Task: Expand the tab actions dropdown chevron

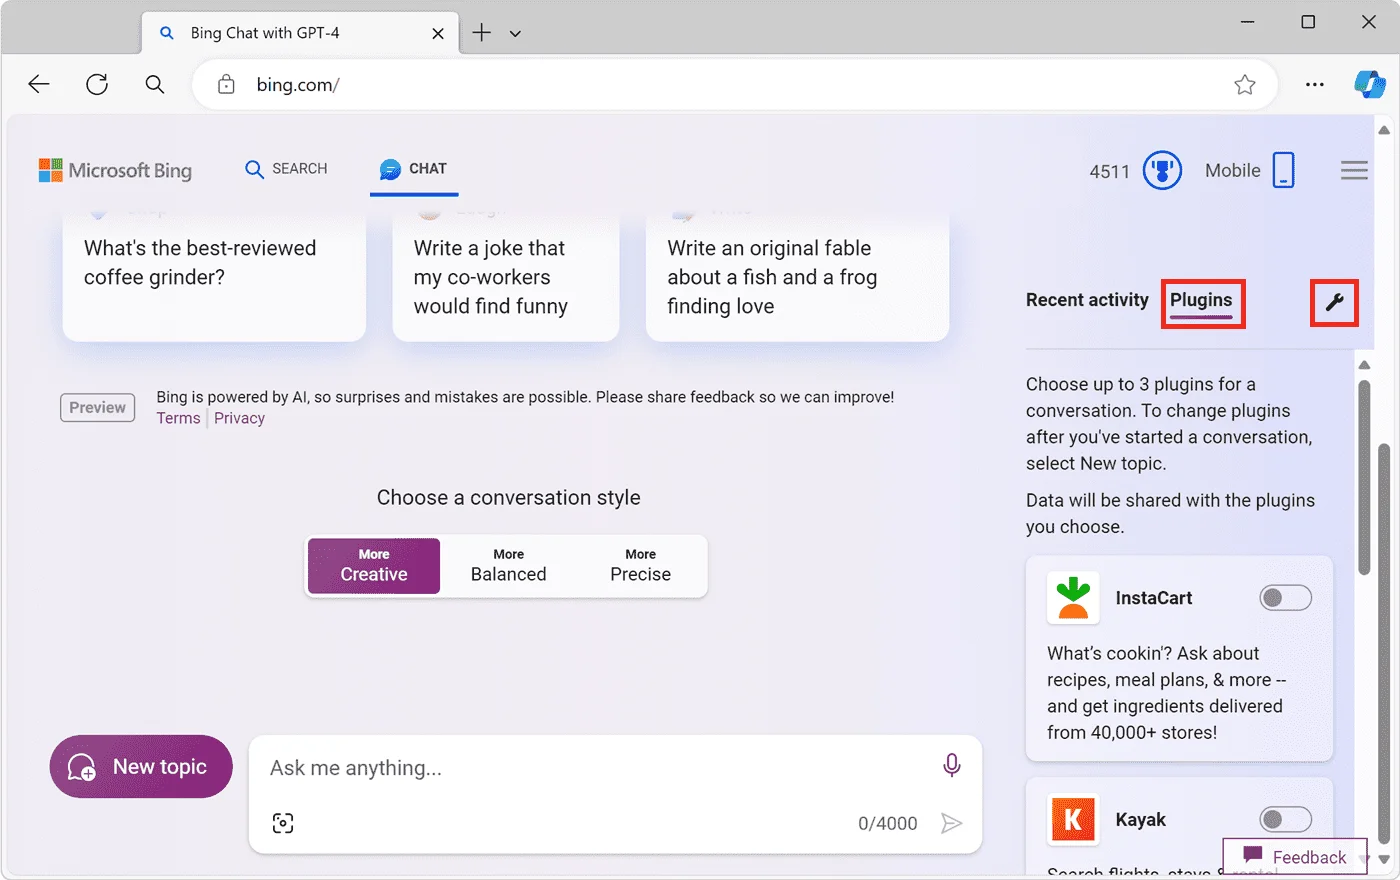Action: (x=515, y=33)
